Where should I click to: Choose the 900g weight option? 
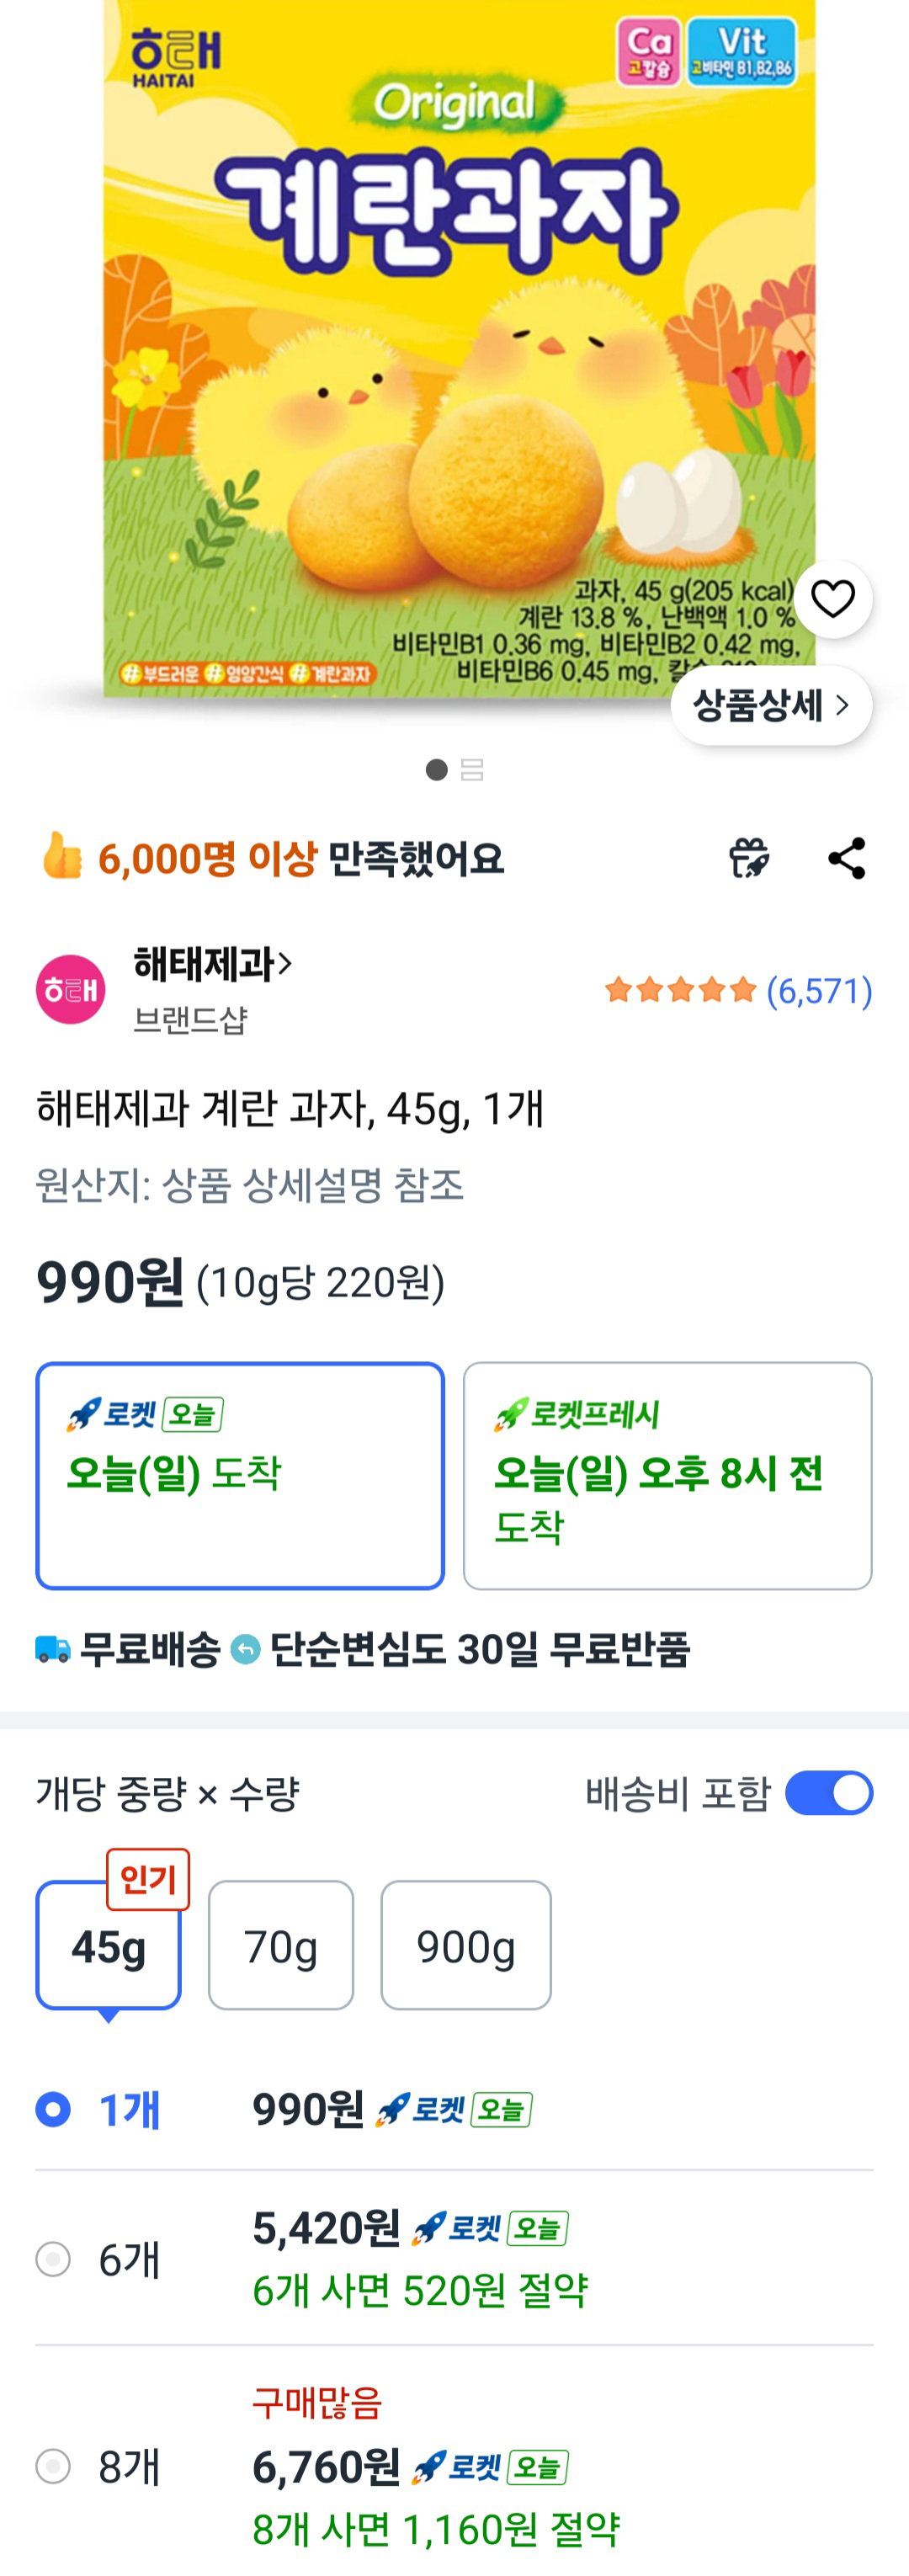tap(466, 1946)
